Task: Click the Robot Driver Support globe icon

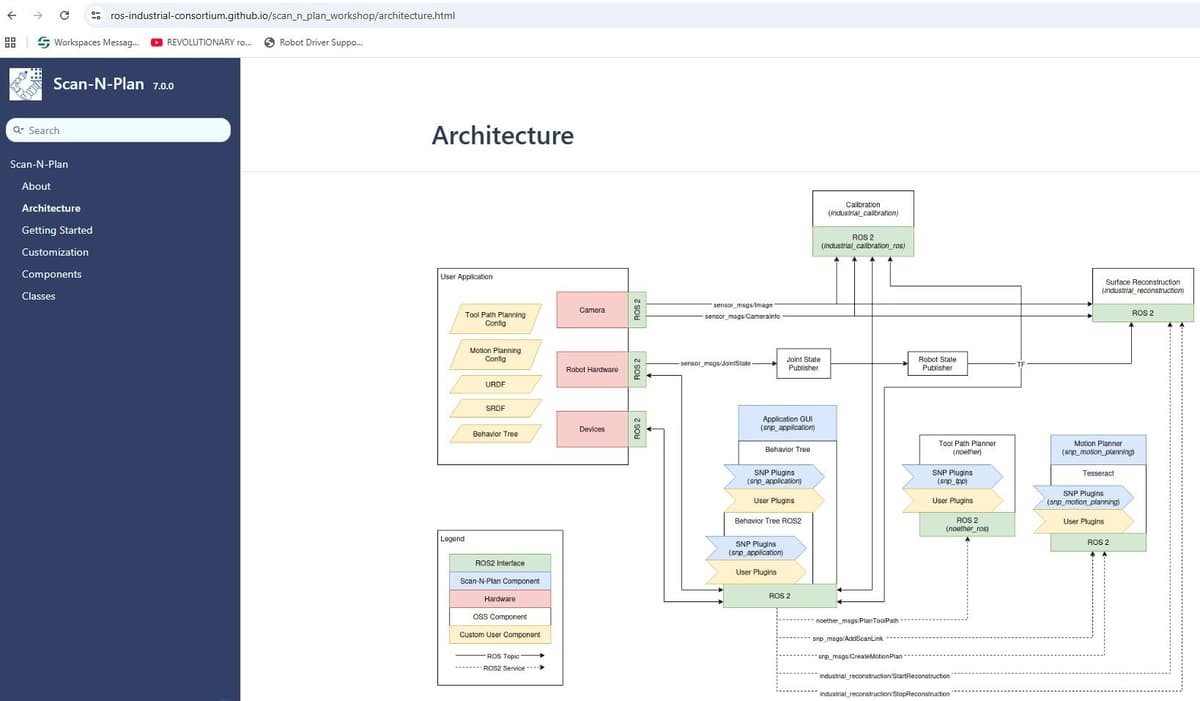Action: 268,42
